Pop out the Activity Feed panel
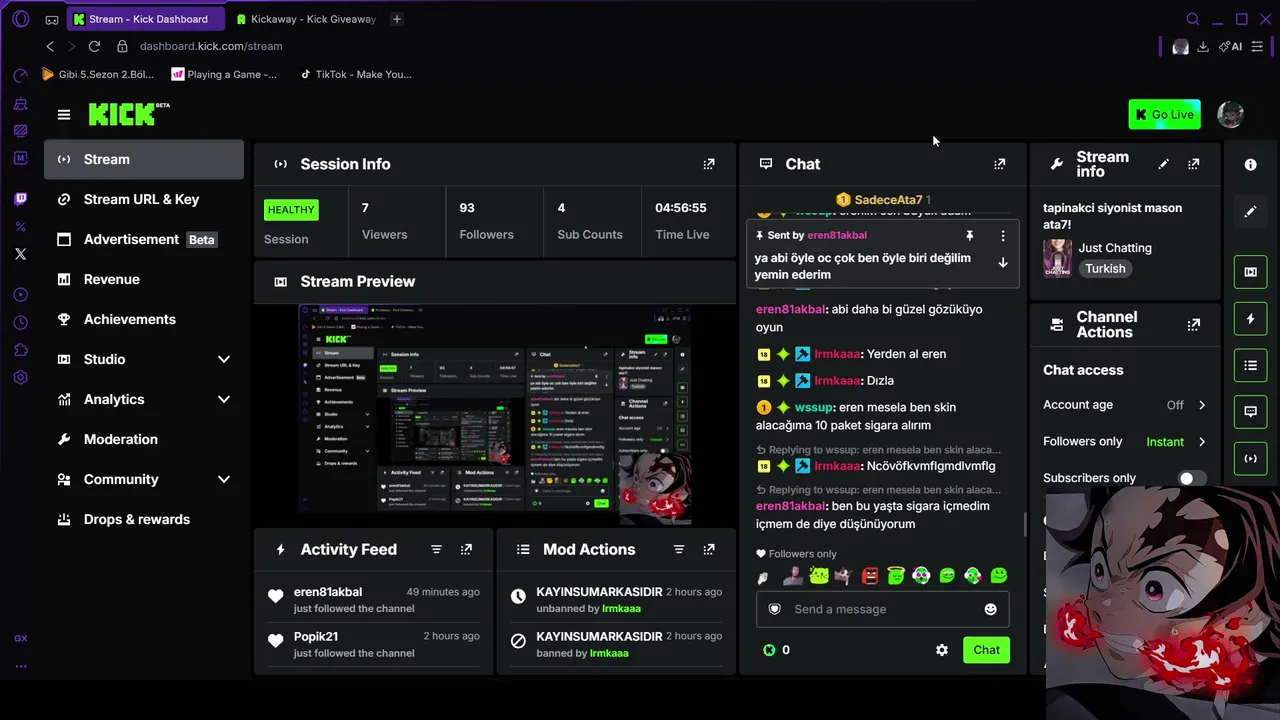The width and height of the screenshot is (1280, 720). point(466,550)
